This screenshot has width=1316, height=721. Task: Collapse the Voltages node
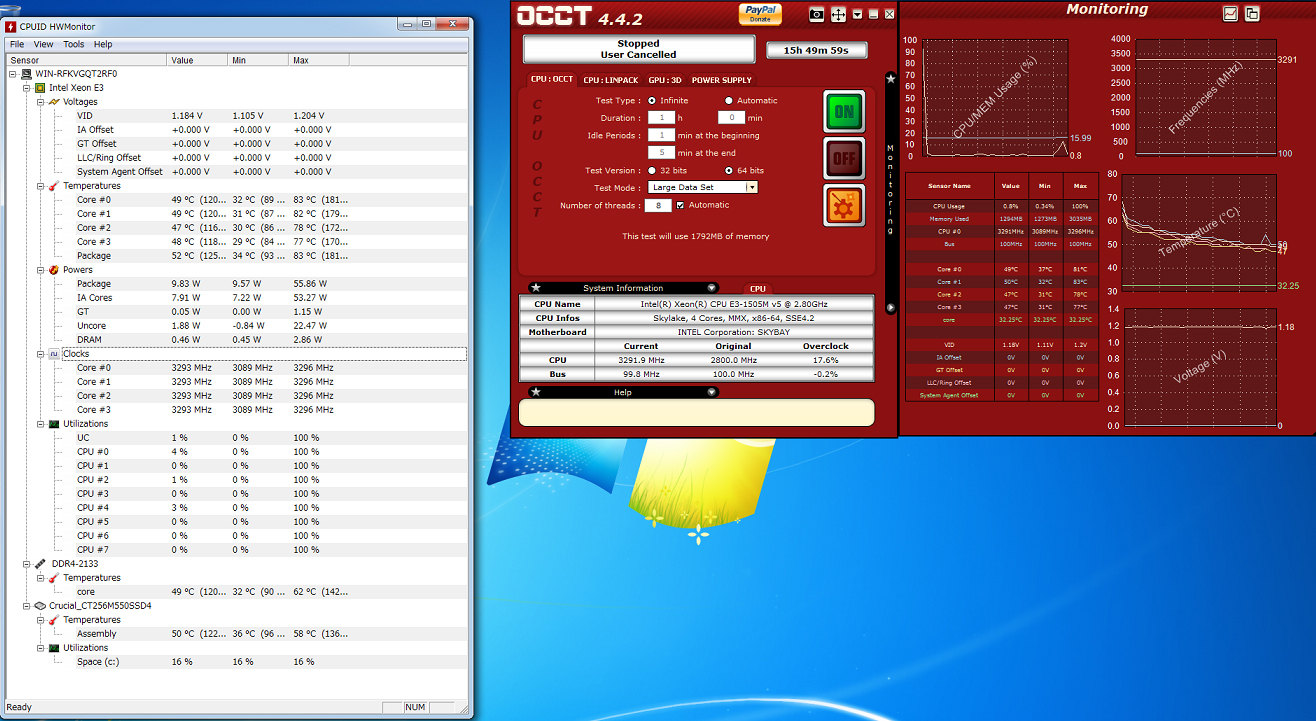41,102
